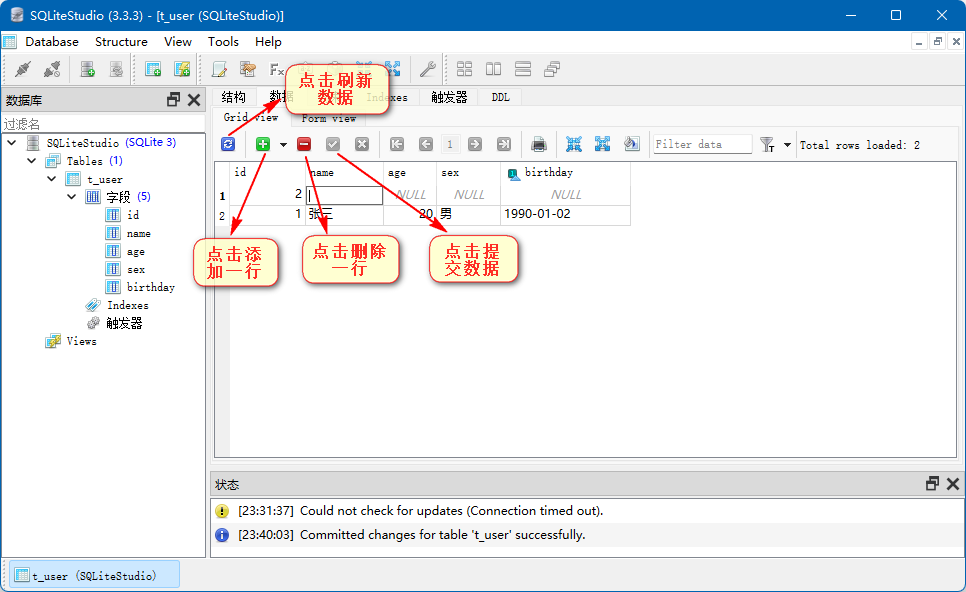Go to first data page

click(x=397, y=144)
